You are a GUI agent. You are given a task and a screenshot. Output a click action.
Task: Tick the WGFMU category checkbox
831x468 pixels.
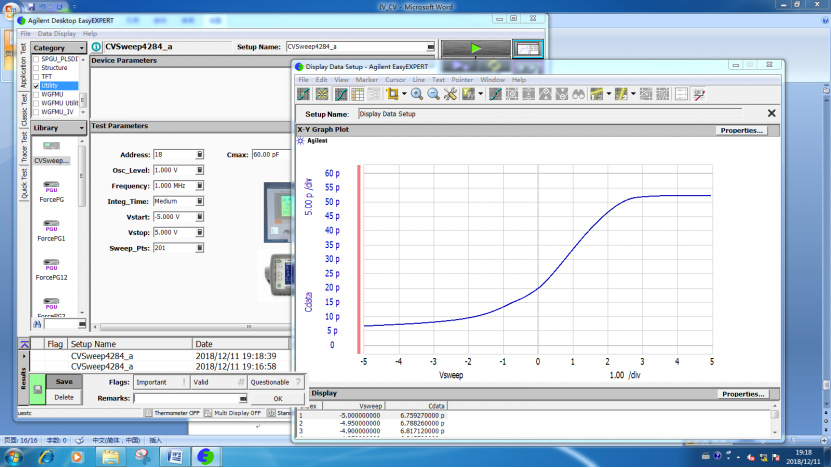(x=36, y=94)
